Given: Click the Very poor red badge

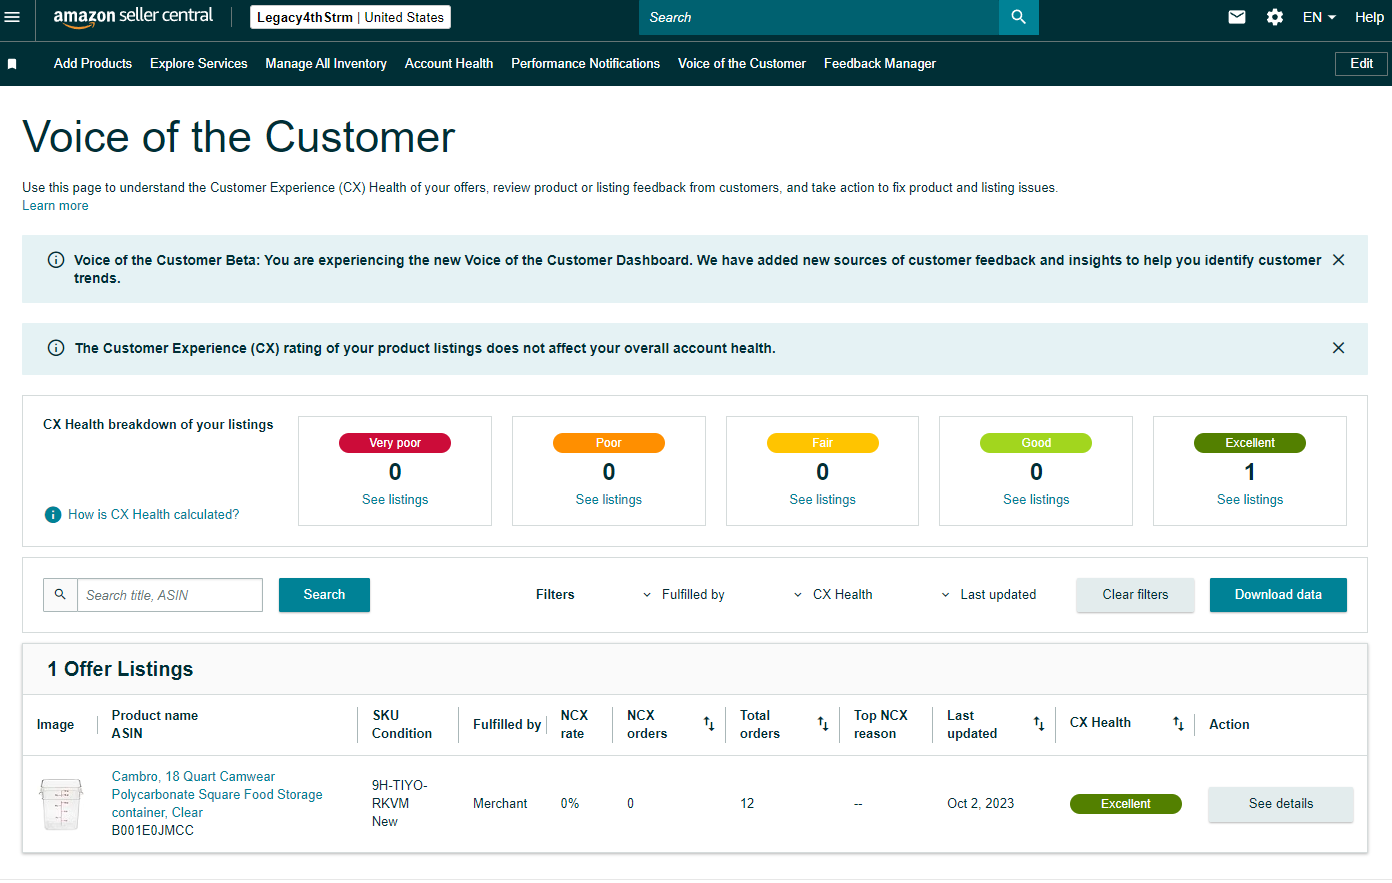Looking at the screenshot, I should [x=395, y=443].
